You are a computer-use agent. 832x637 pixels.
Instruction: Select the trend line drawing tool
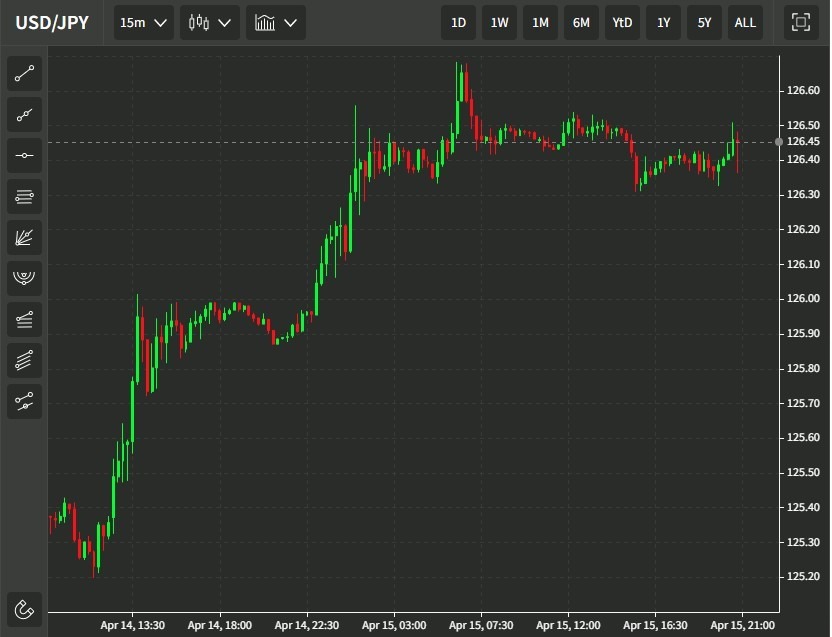click(x=24, y=73)
